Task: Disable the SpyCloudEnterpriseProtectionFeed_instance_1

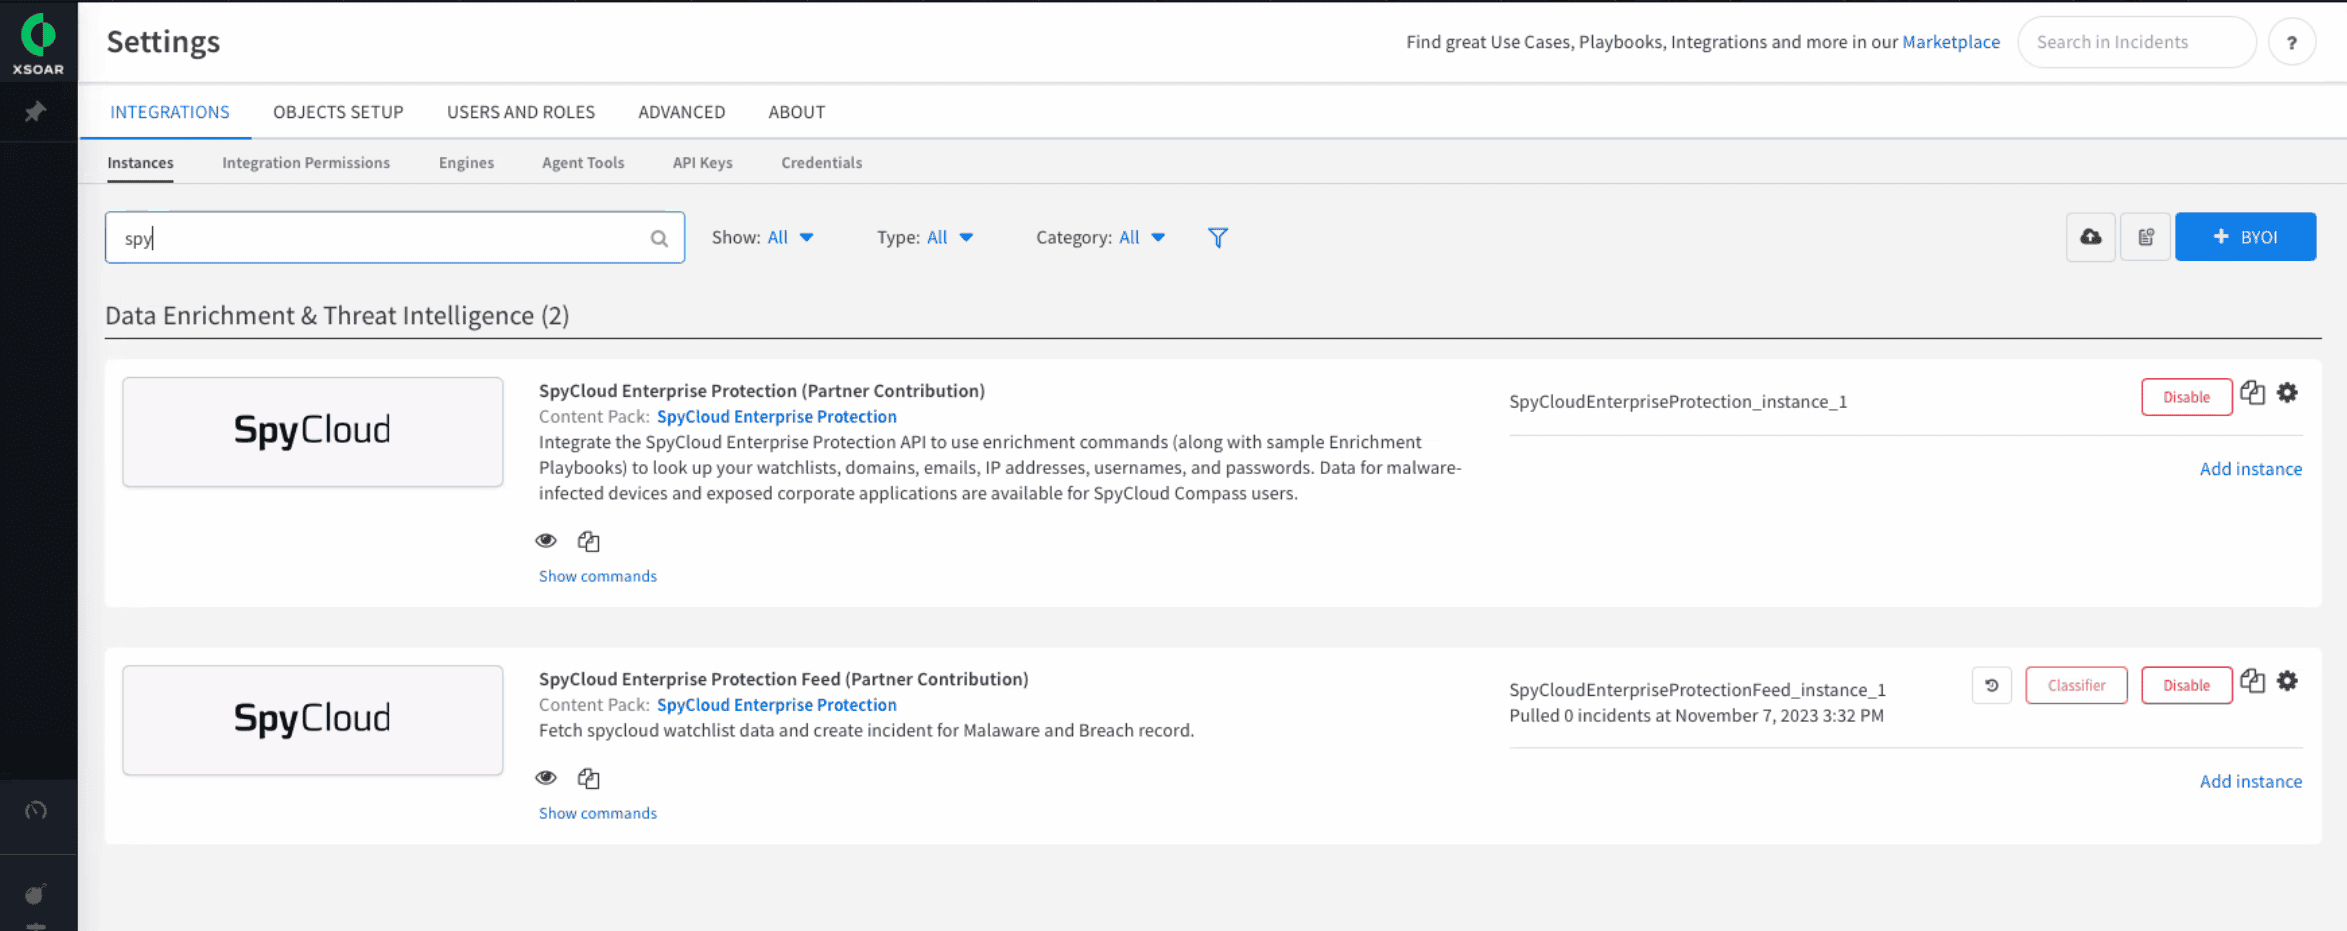Action: point(2186,685)
